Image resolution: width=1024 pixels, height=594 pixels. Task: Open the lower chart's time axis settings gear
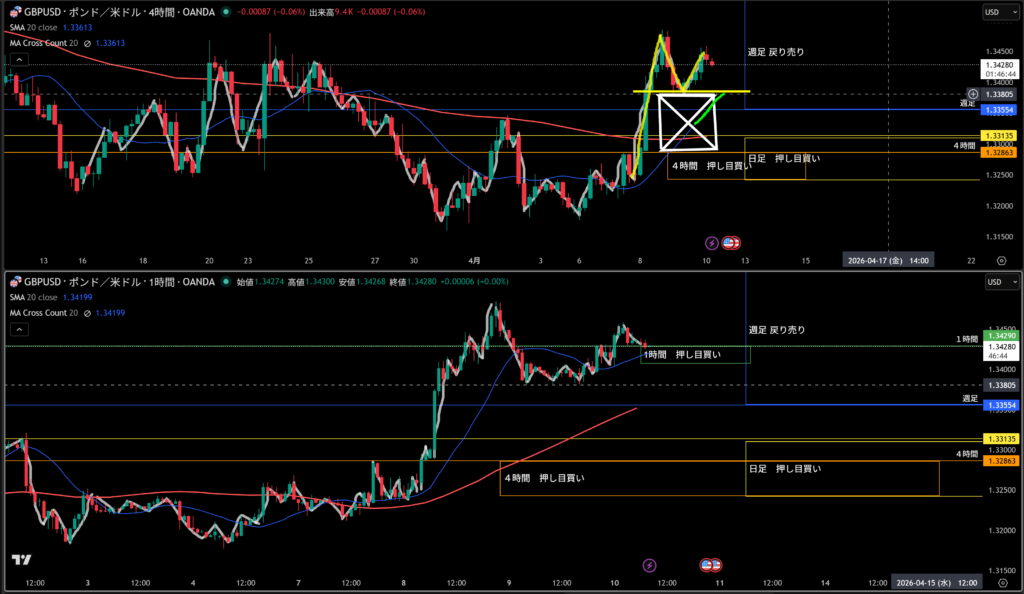point(1001,582)
